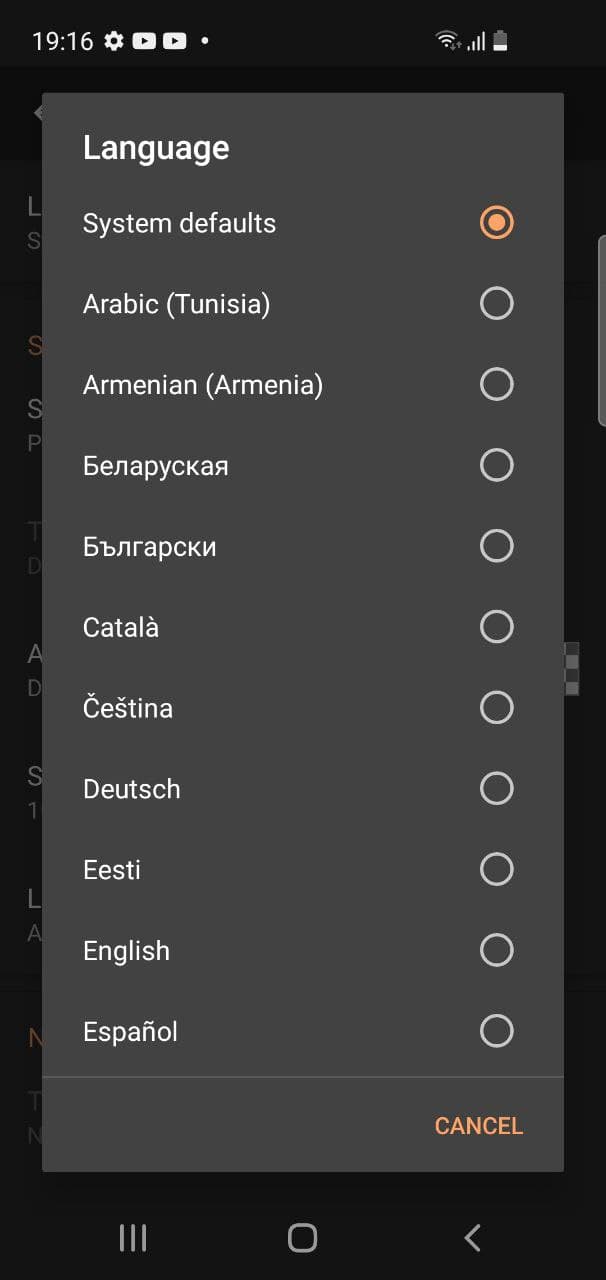Tap the settings gear status bar icon

(x=114, y=41)
